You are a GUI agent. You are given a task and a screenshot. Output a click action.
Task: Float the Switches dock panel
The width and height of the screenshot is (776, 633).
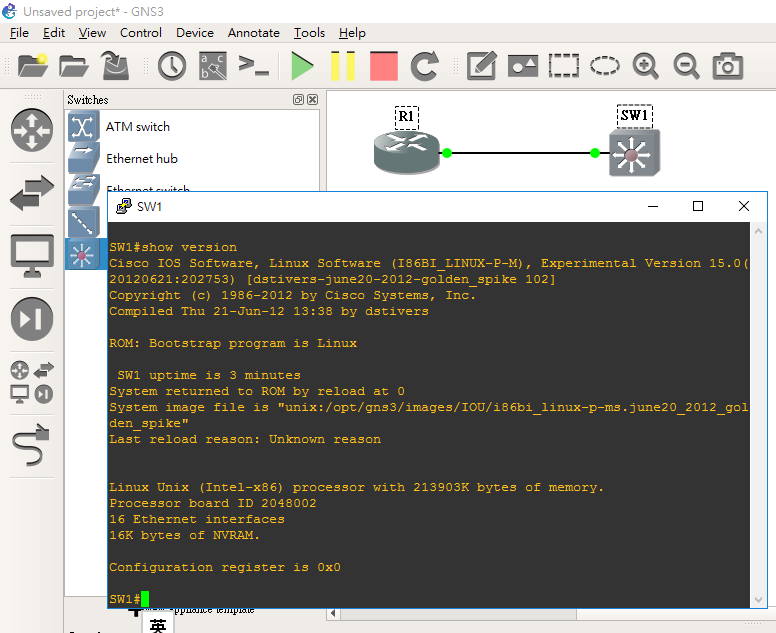[298, 99]
